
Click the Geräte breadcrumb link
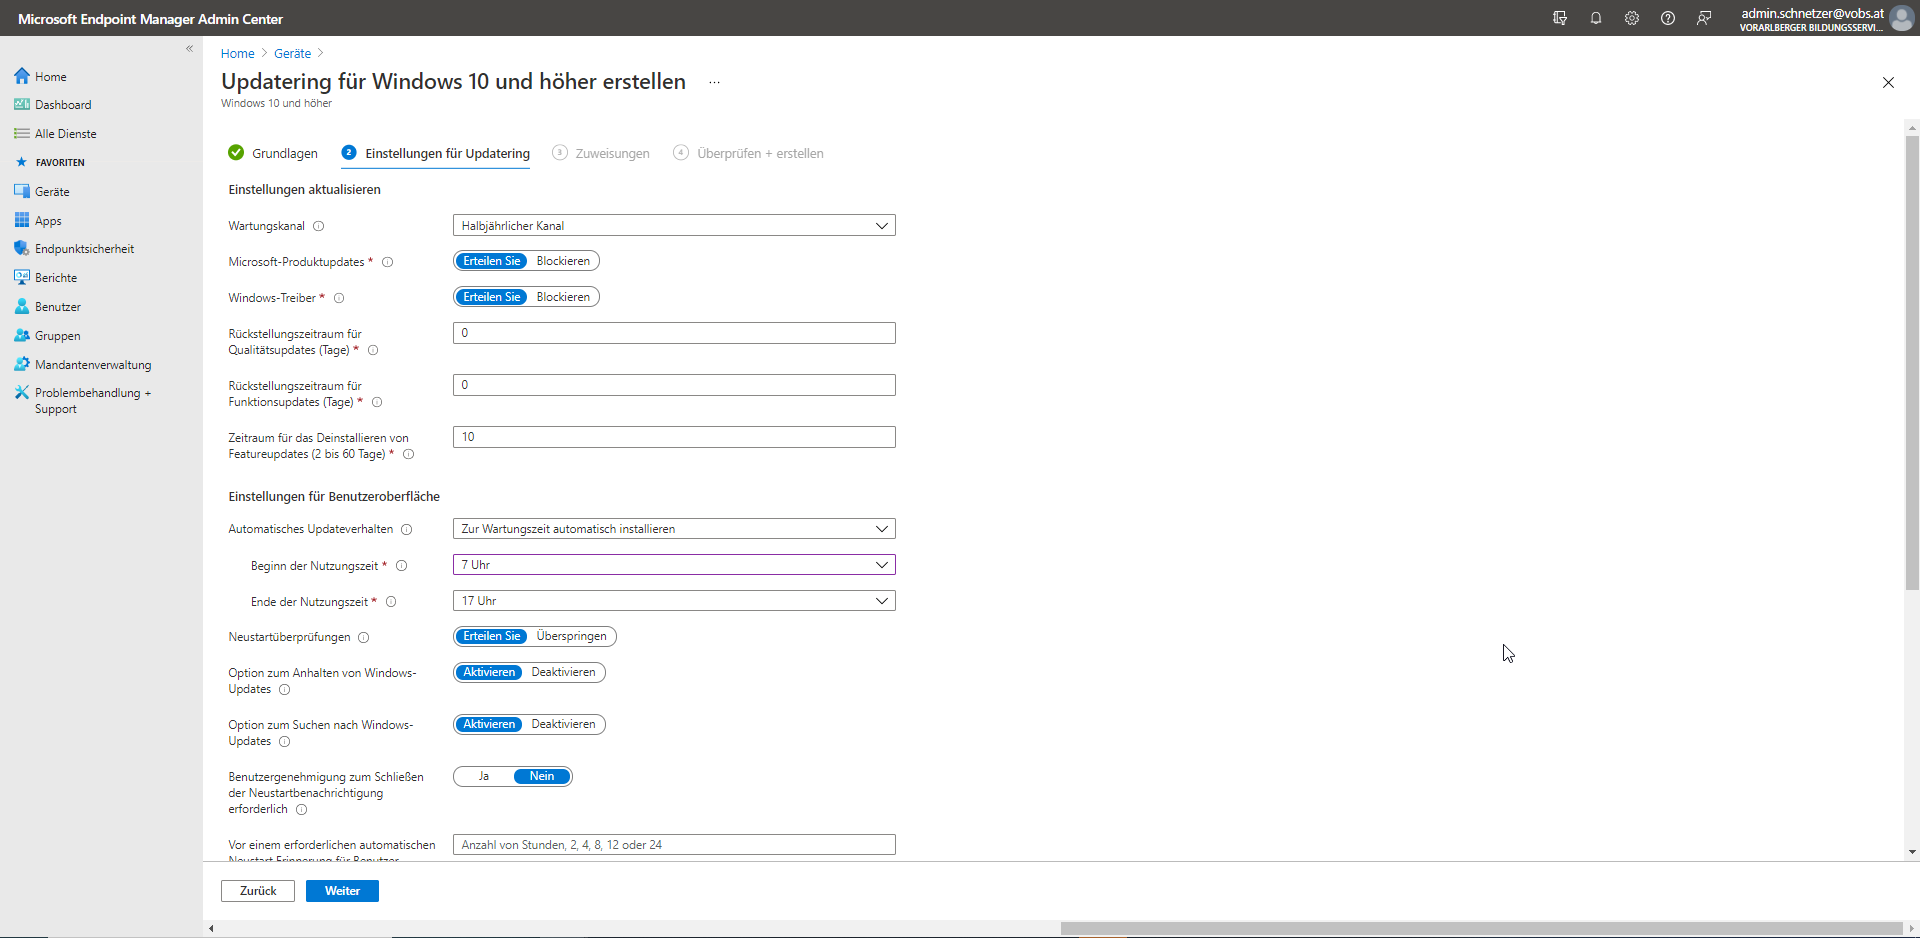pos(292,54)
